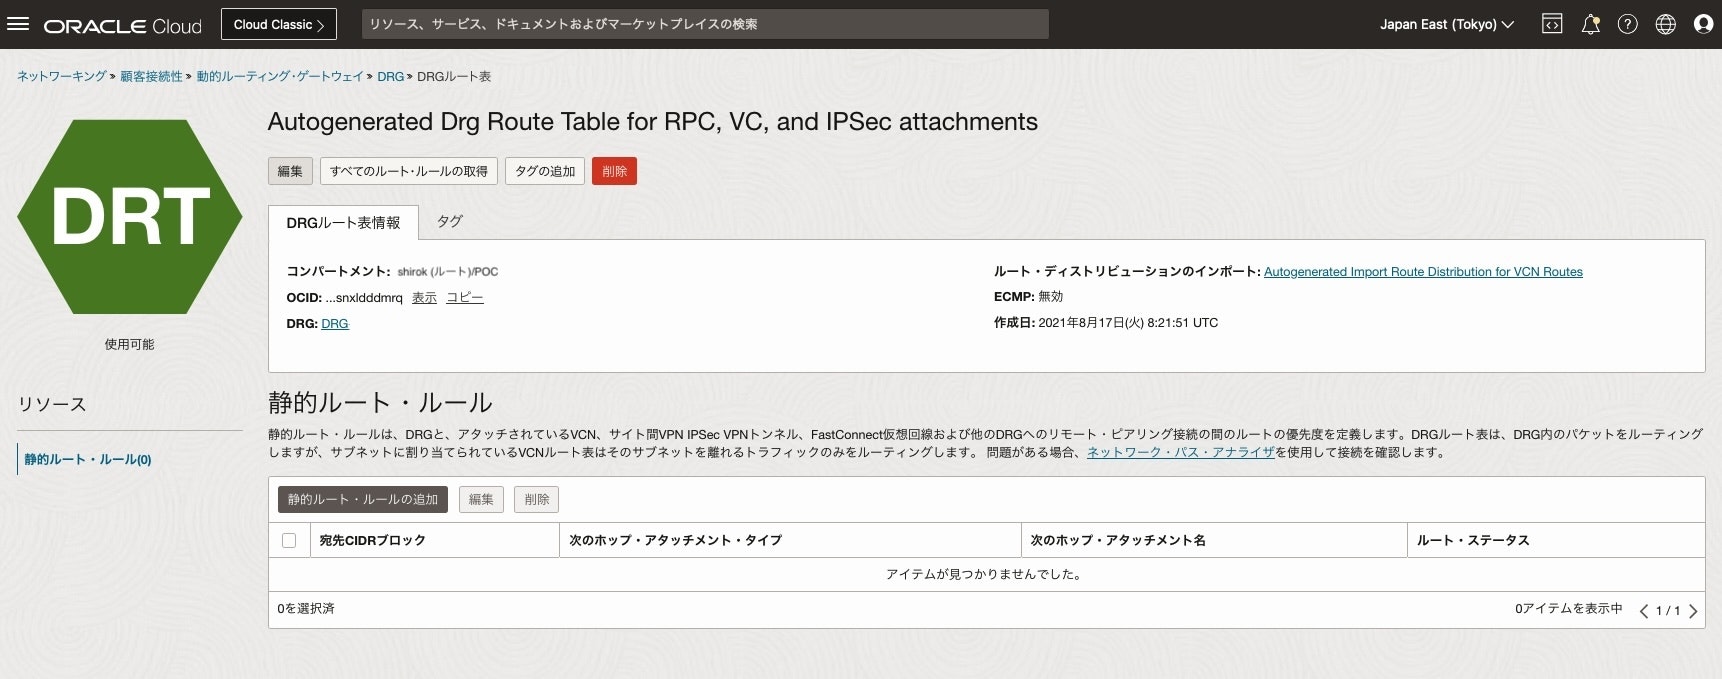This screenshot has height=679, width=1722.
Task: Open the hamburger navigation menu
Action: tap(18, 24)
